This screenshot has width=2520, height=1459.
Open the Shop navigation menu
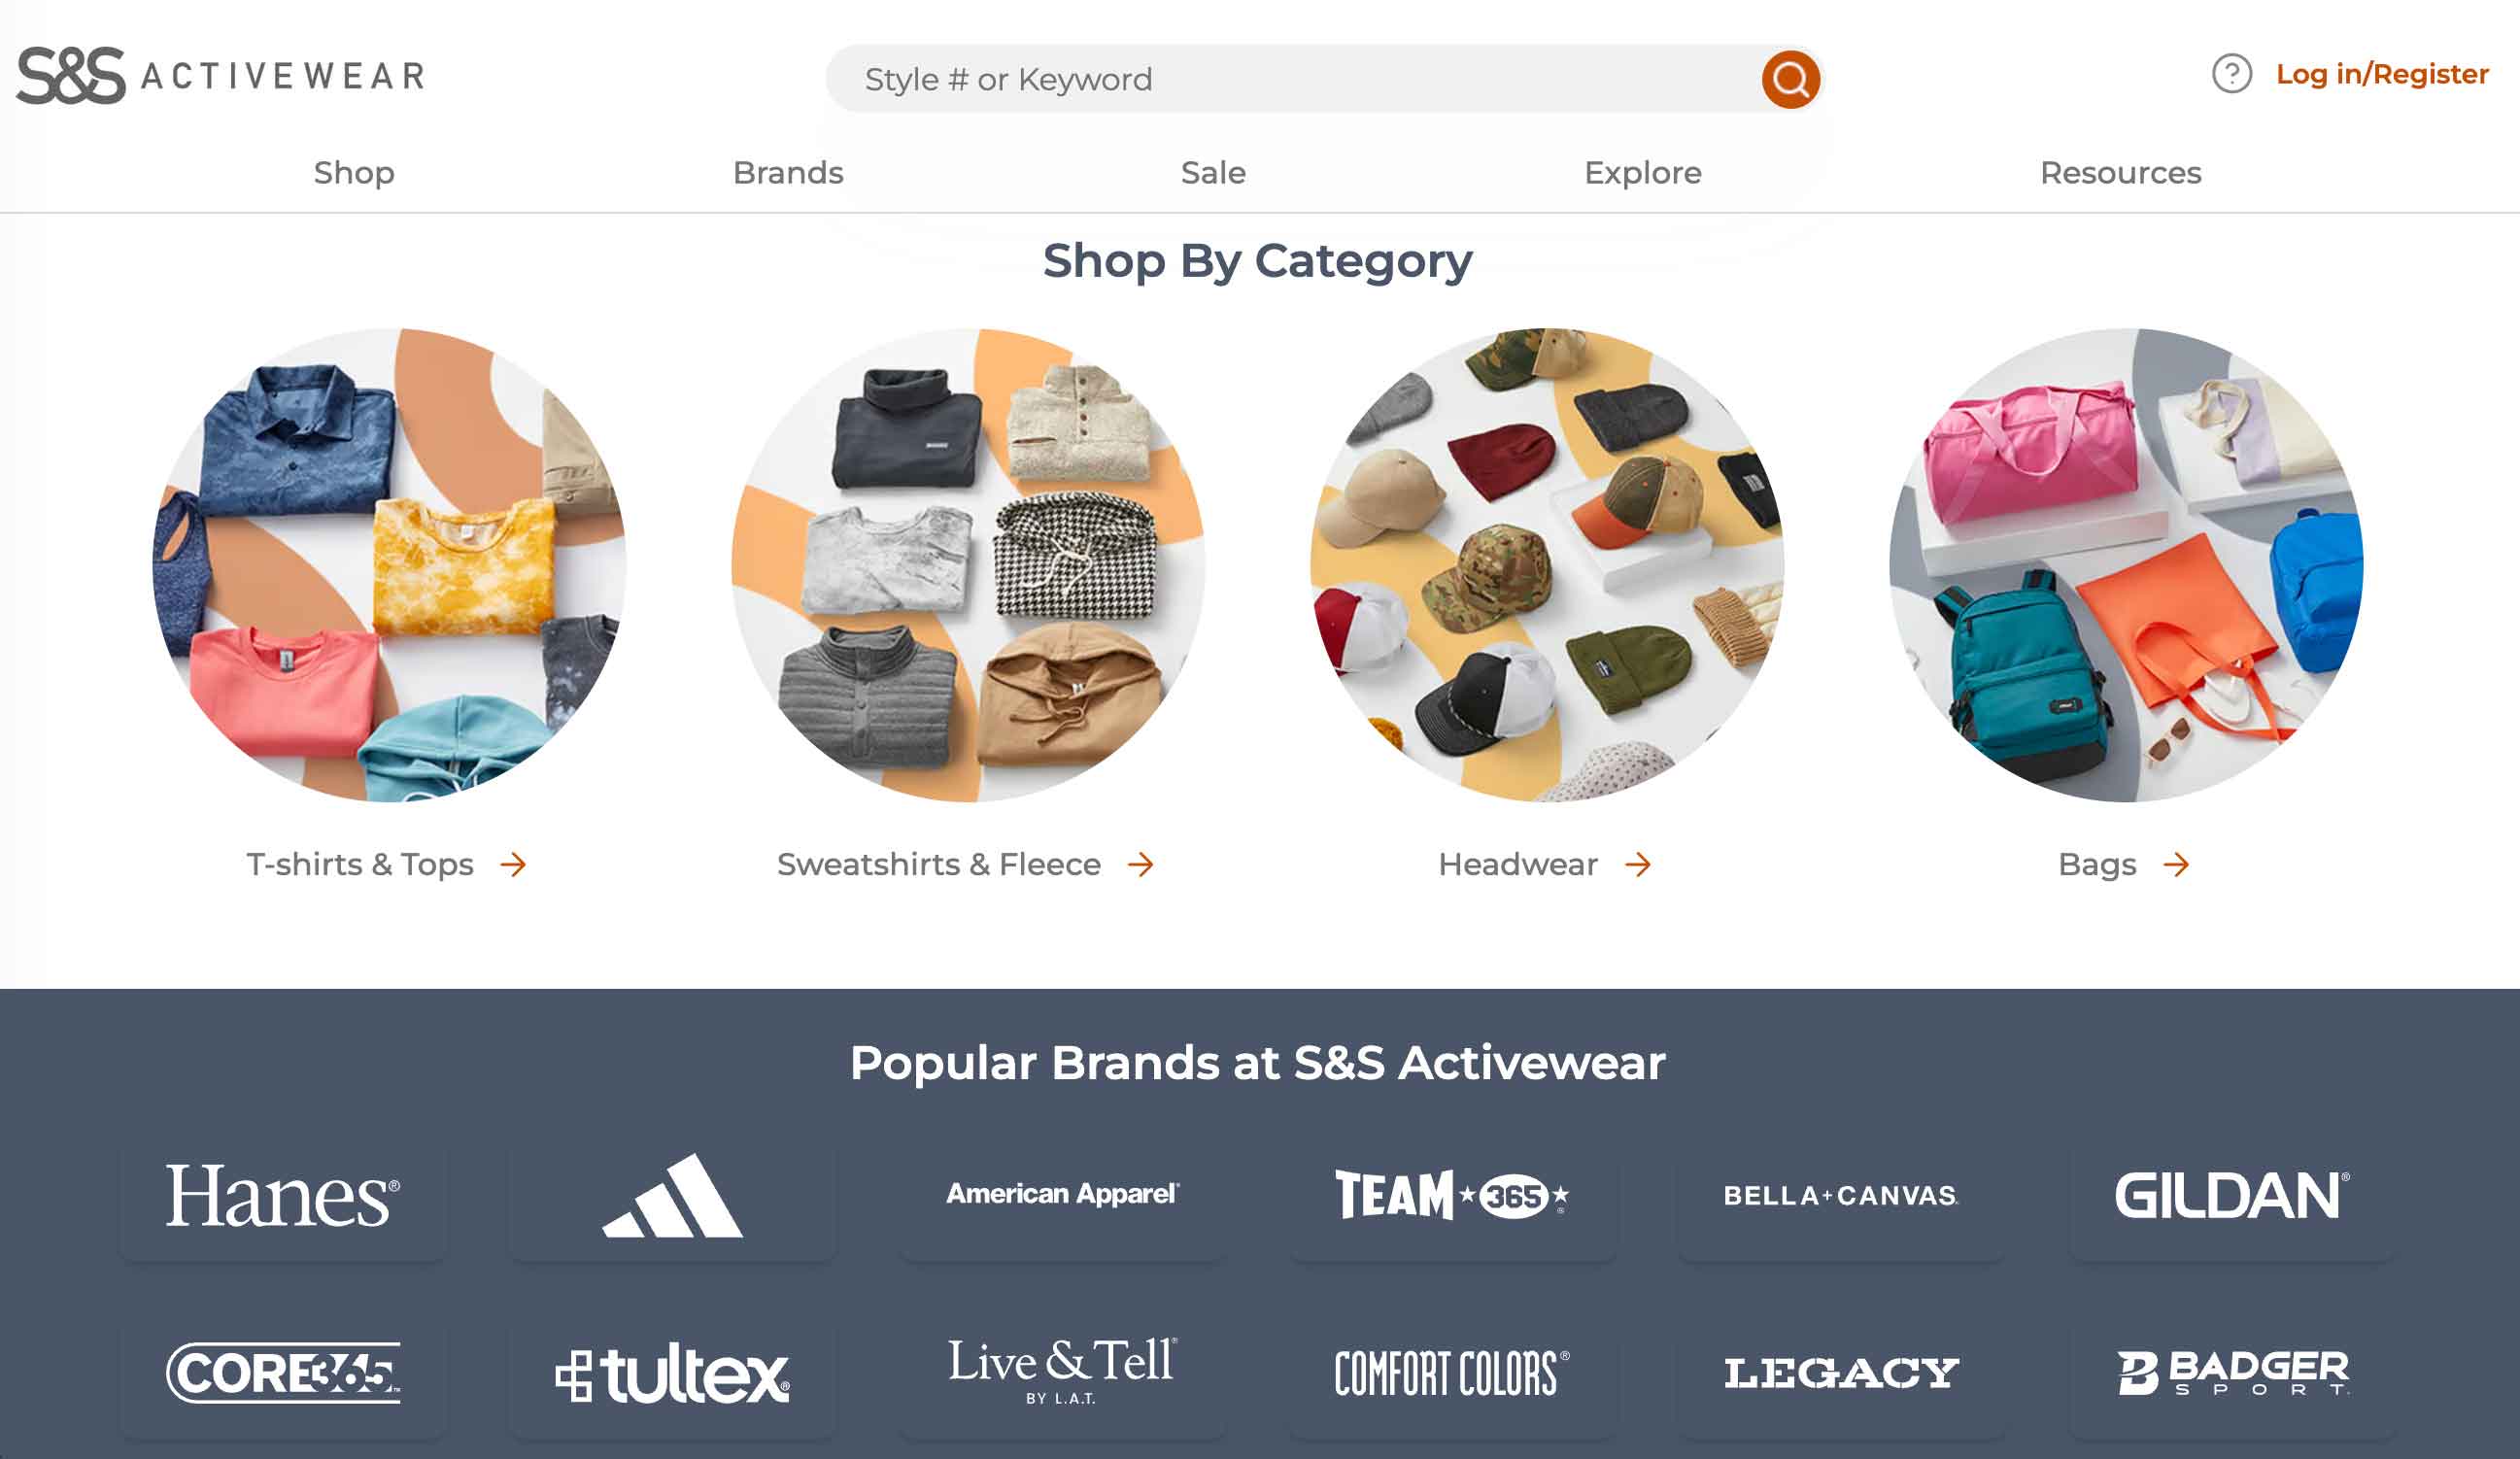point(354,173)
